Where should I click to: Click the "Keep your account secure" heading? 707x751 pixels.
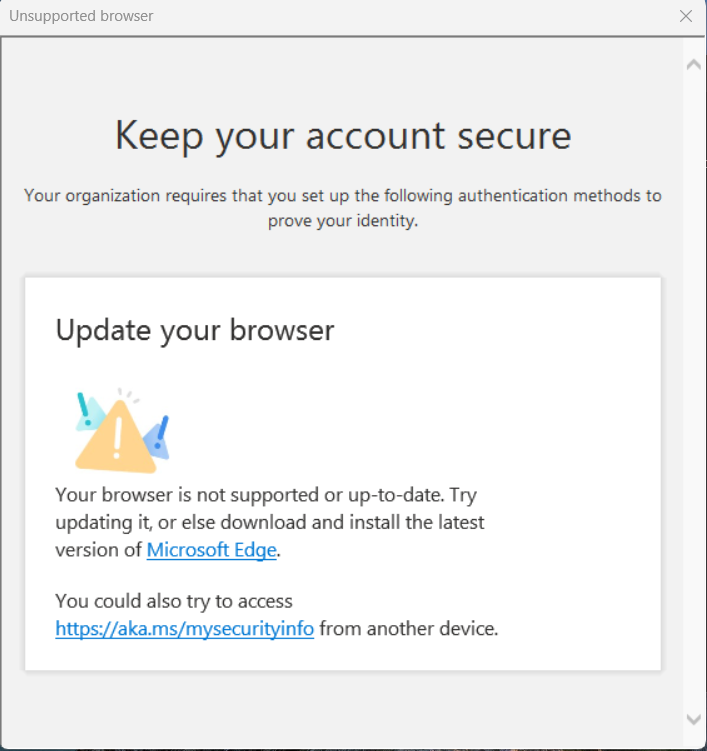click(x=343, y=137)
